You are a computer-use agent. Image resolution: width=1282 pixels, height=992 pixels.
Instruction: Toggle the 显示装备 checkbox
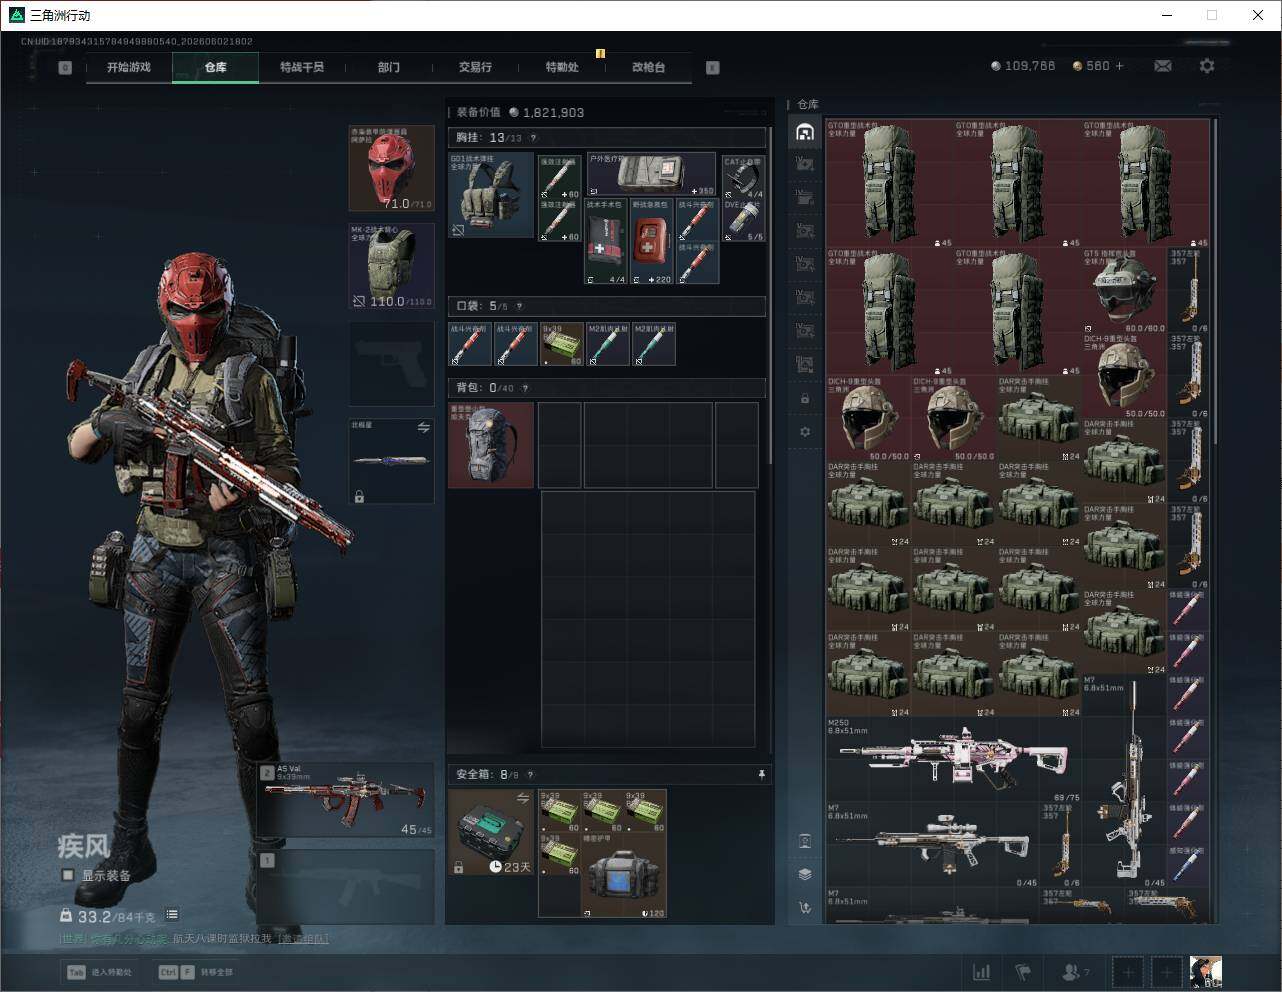(x=68, y=875)
